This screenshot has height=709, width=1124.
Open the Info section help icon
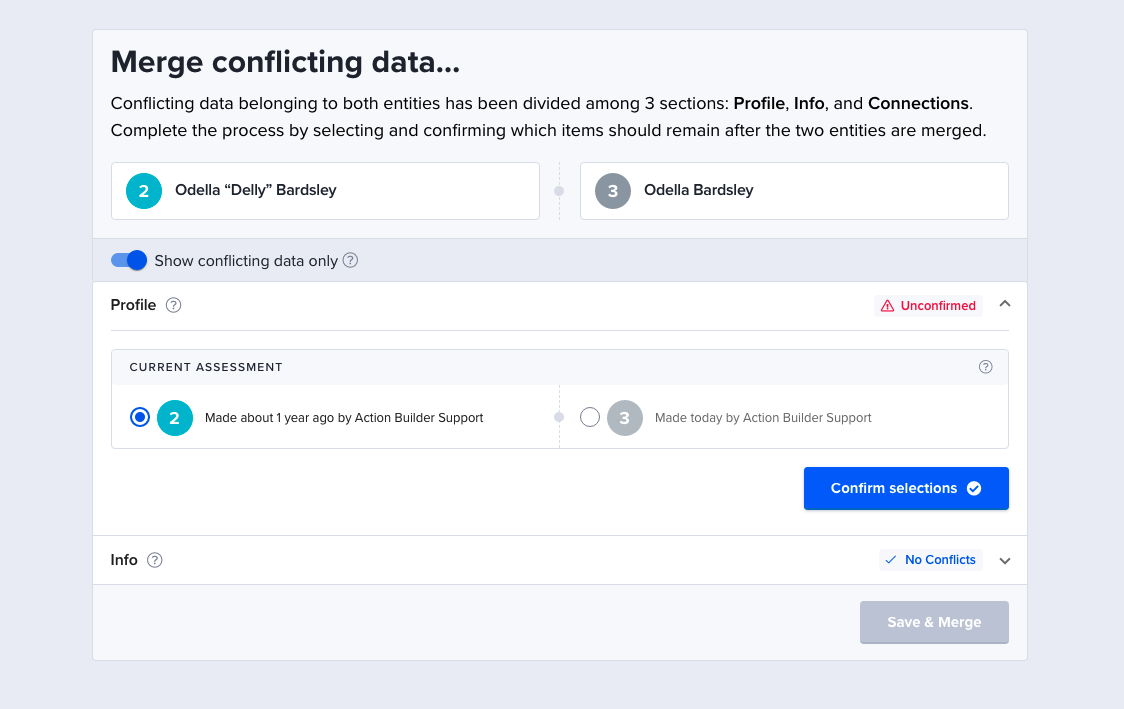(x=155, y=561)
